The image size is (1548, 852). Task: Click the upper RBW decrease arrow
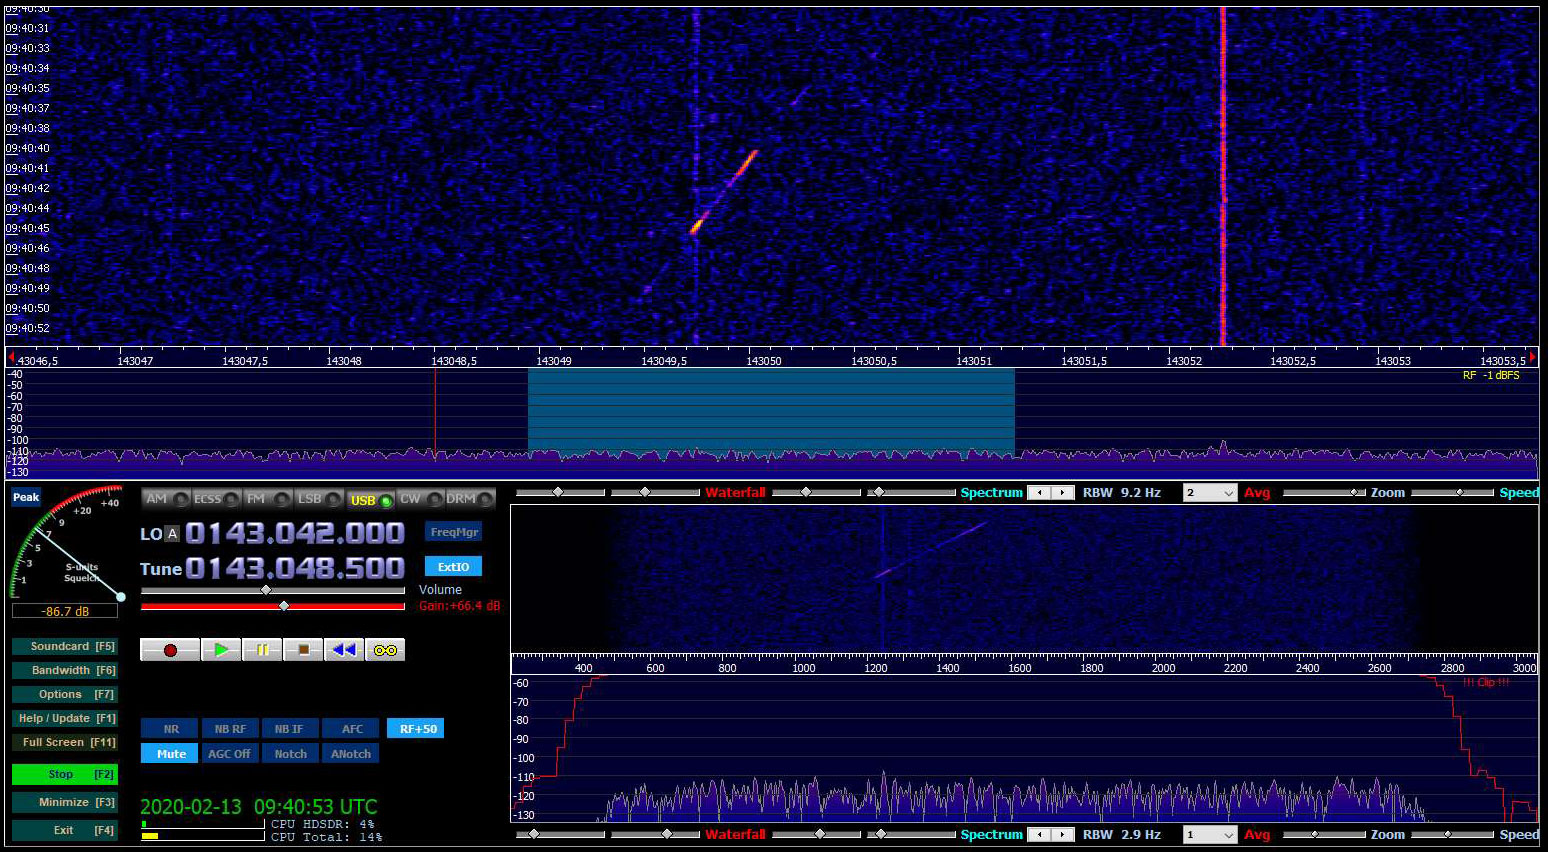tap(1040, 493)
